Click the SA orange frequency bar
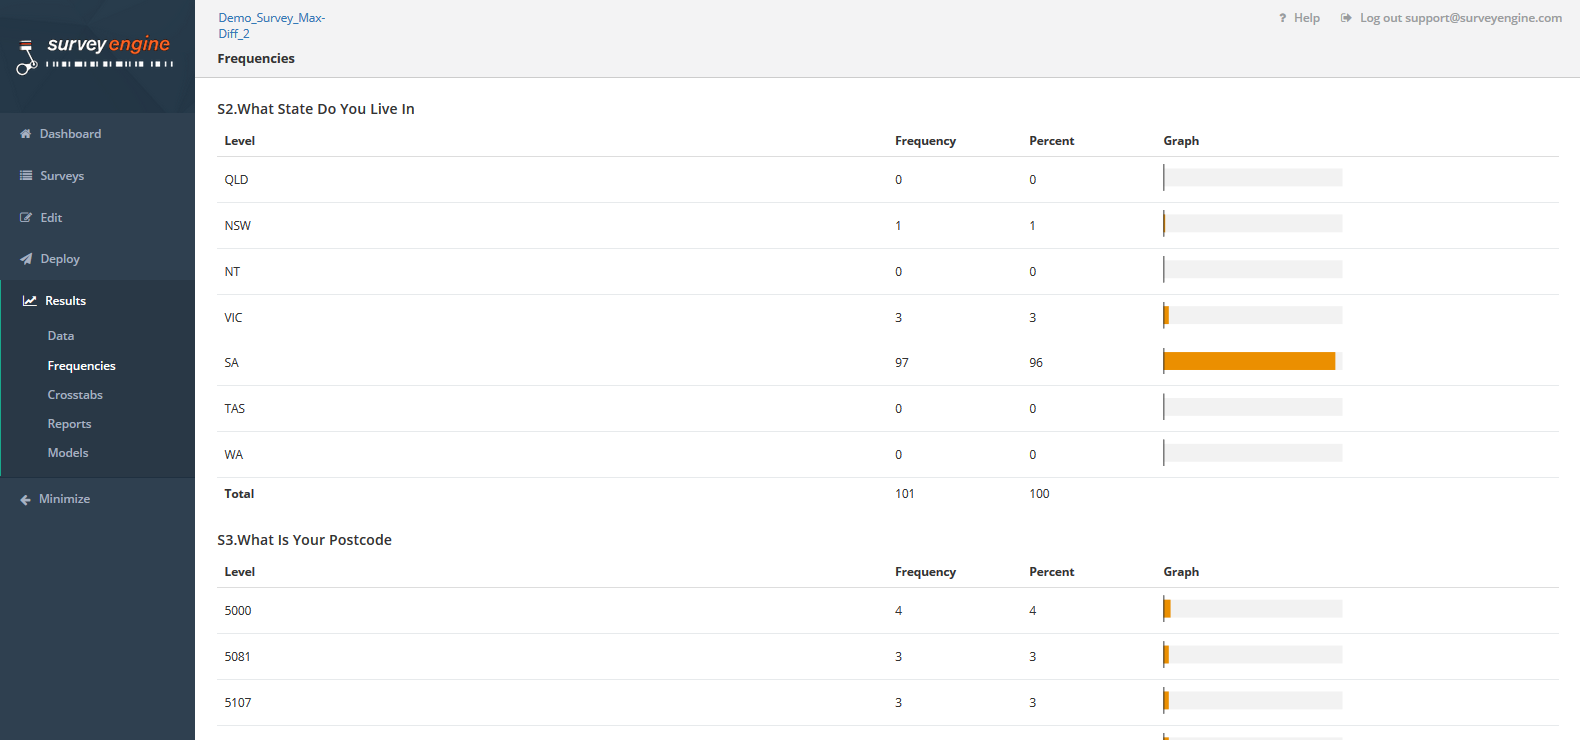1580x740 pixels. 1249,361
